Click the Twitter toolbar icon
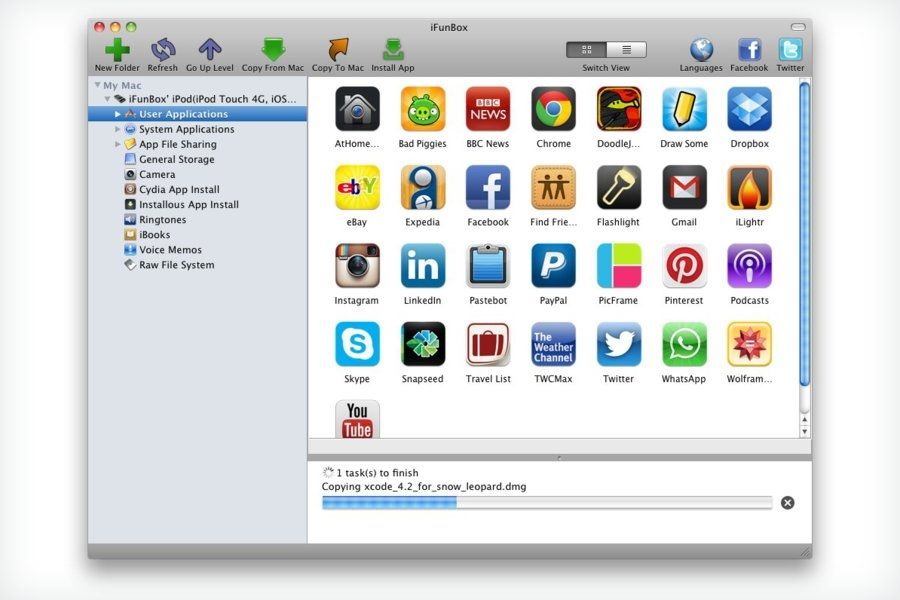 790,50
